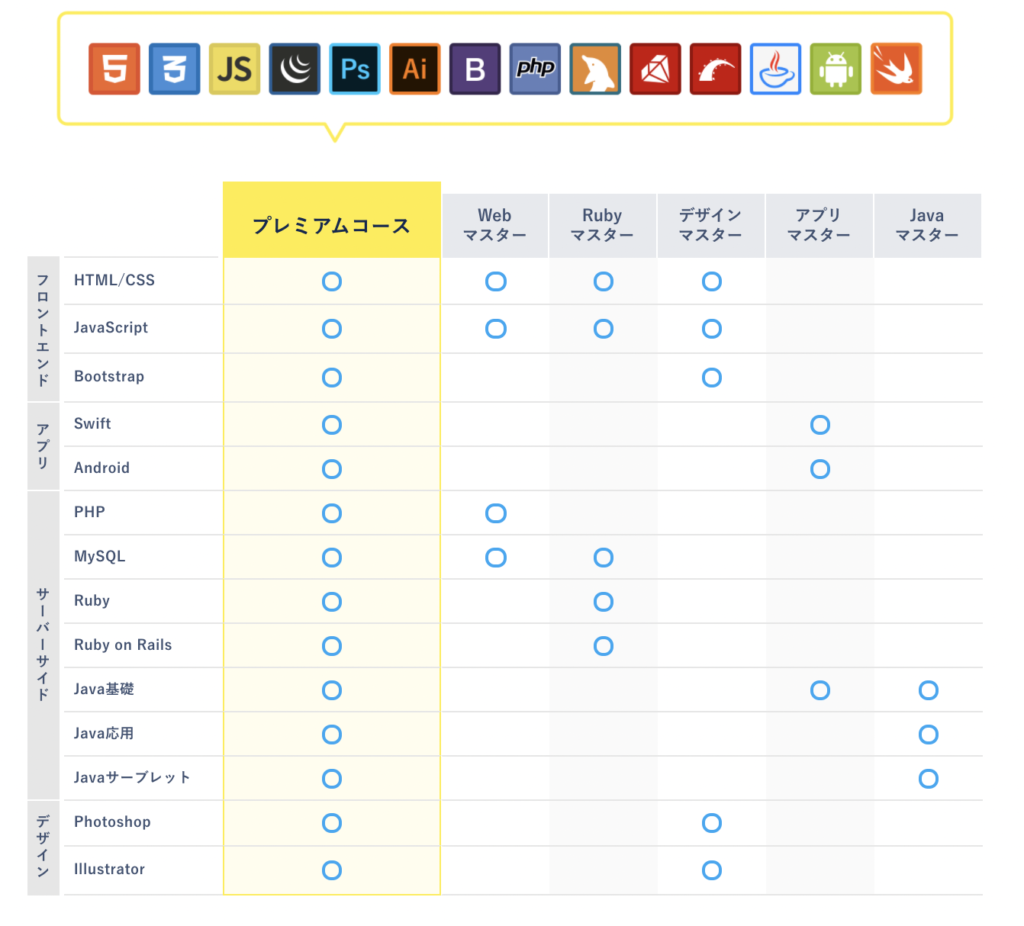Select the yellow JS JavaScript icon
The width and height of the screenshot is (1024, 926).
point(234,69)
